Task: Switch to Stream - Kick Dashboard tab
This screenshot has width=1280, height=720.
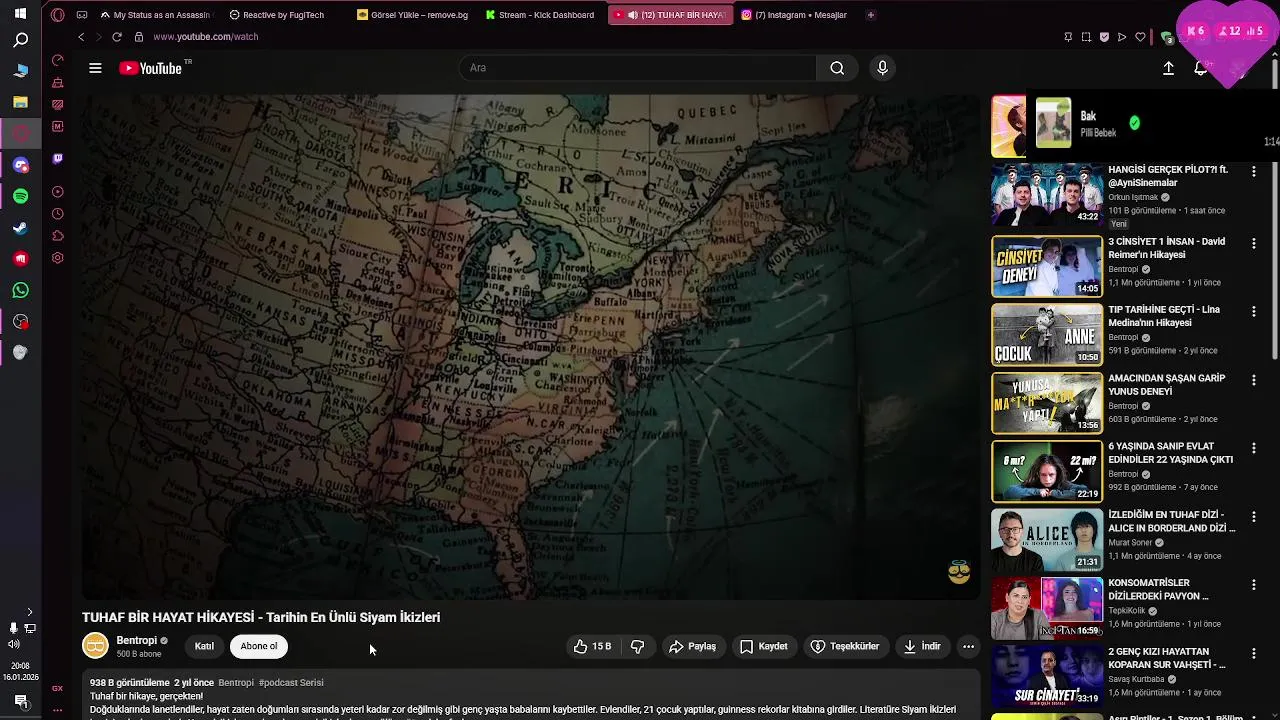Action: click(x=541, y=15)
